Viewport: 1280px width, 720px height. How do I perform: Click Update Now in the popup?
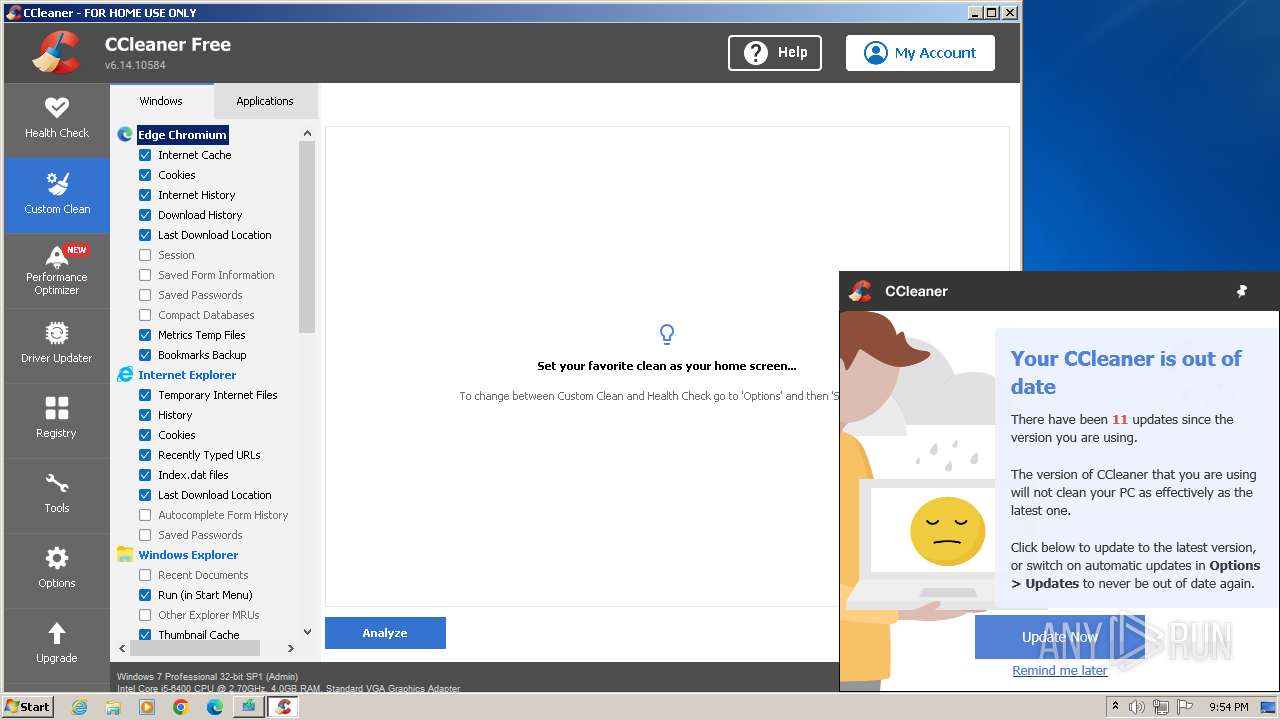tap(1060, 637)
